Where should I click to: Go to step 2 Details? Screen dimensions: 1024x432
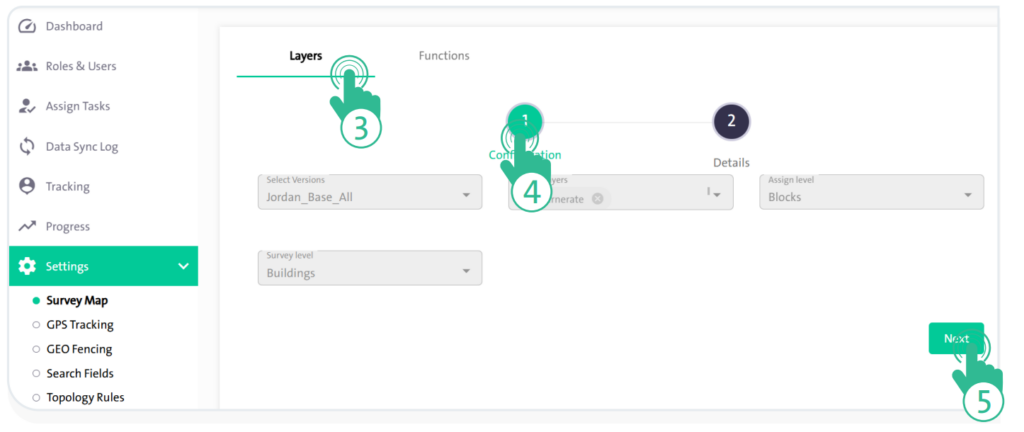pos(731,122)
